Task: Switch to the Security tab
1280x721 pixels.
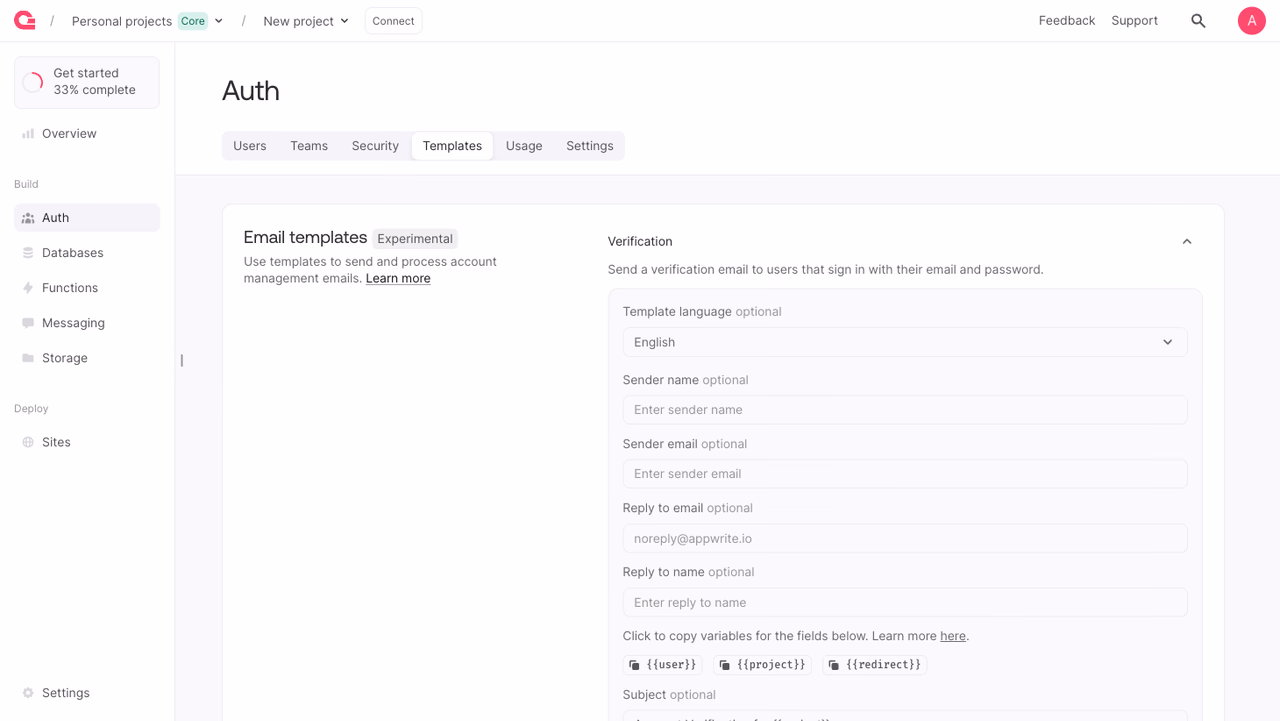Action: pyautogui.click(x=375, y=146)
